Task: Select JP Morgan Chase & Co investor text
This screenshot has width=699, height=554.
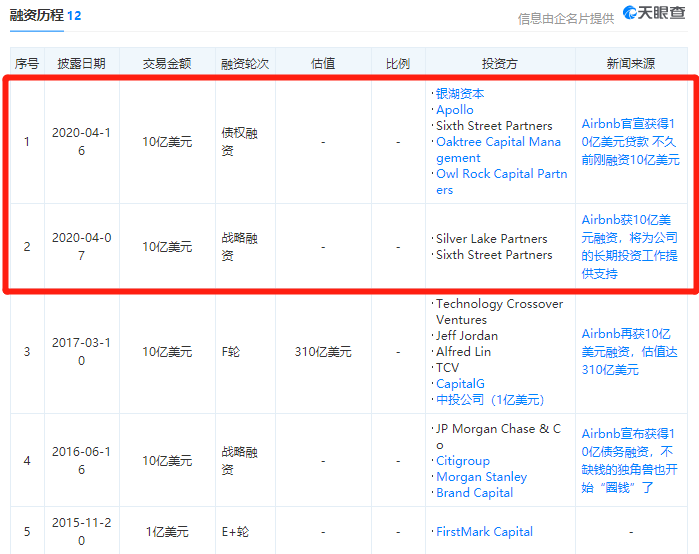Action: pyautogui.click(x=498, y=437)
